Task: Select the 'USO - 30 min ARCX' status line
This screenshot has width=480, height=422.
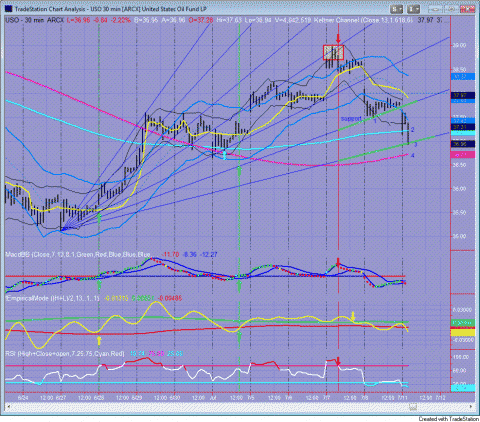Action: point(35,20)
